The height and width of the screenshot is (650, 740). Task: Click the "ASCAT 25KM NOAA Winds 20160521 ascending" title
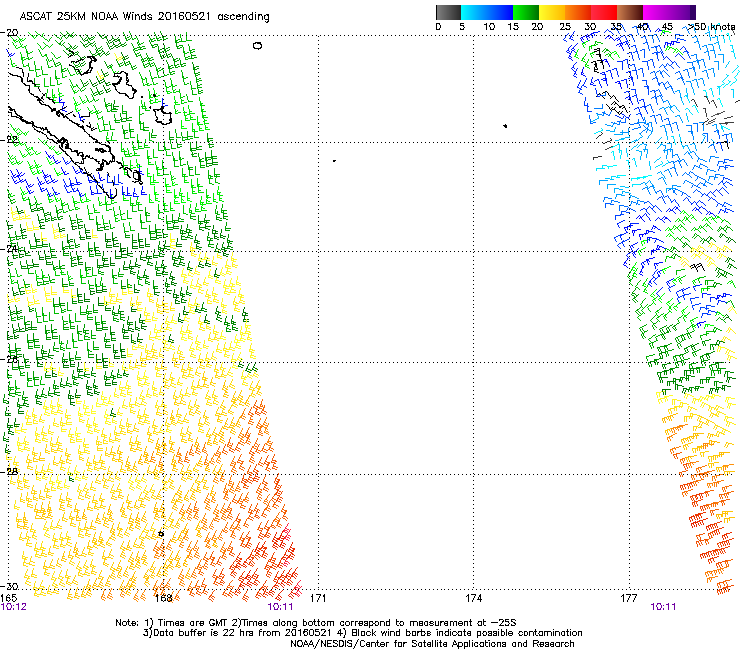[144, 17]
